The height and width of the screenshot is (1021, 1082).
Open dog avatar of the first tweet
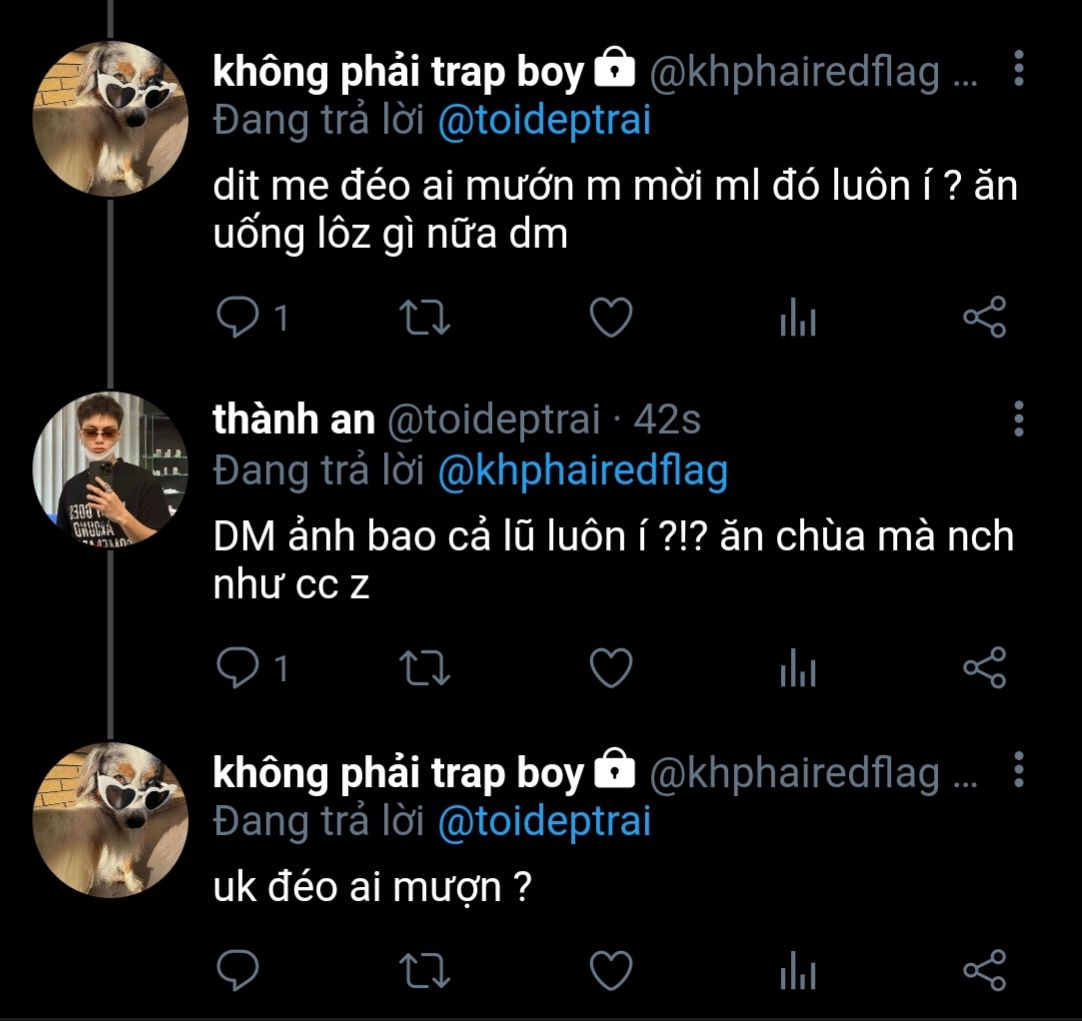(x=111, y=119)
